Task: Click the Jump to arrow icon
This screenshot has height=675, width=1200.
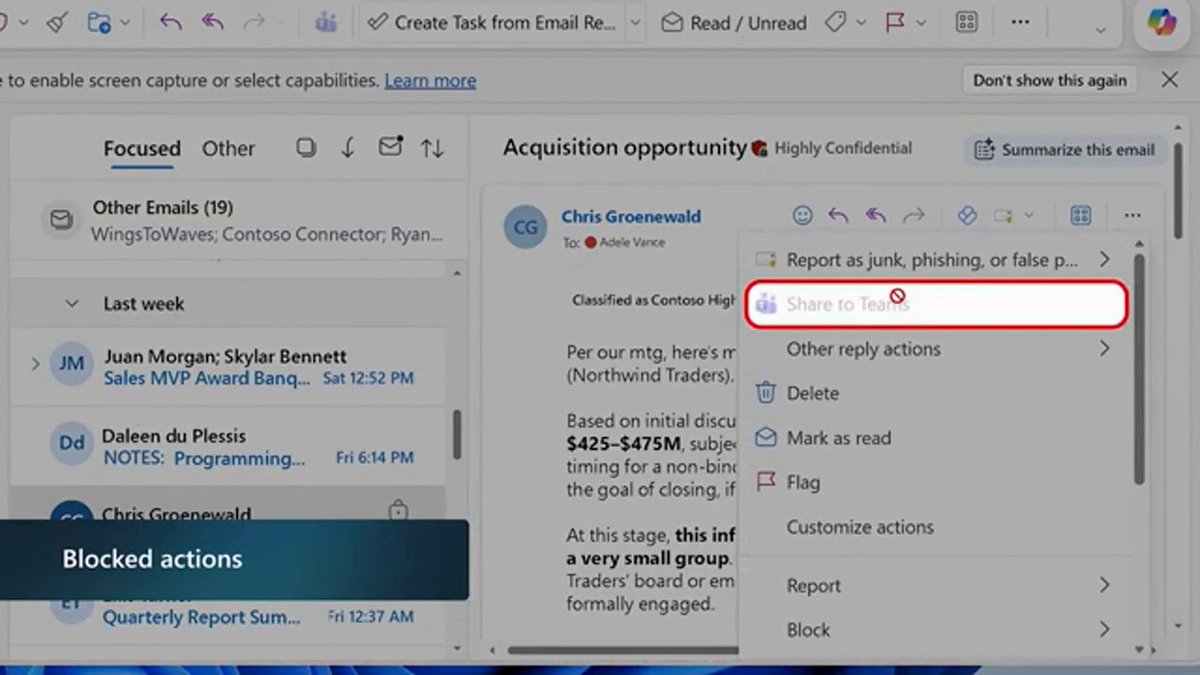Action: (347, 148)
